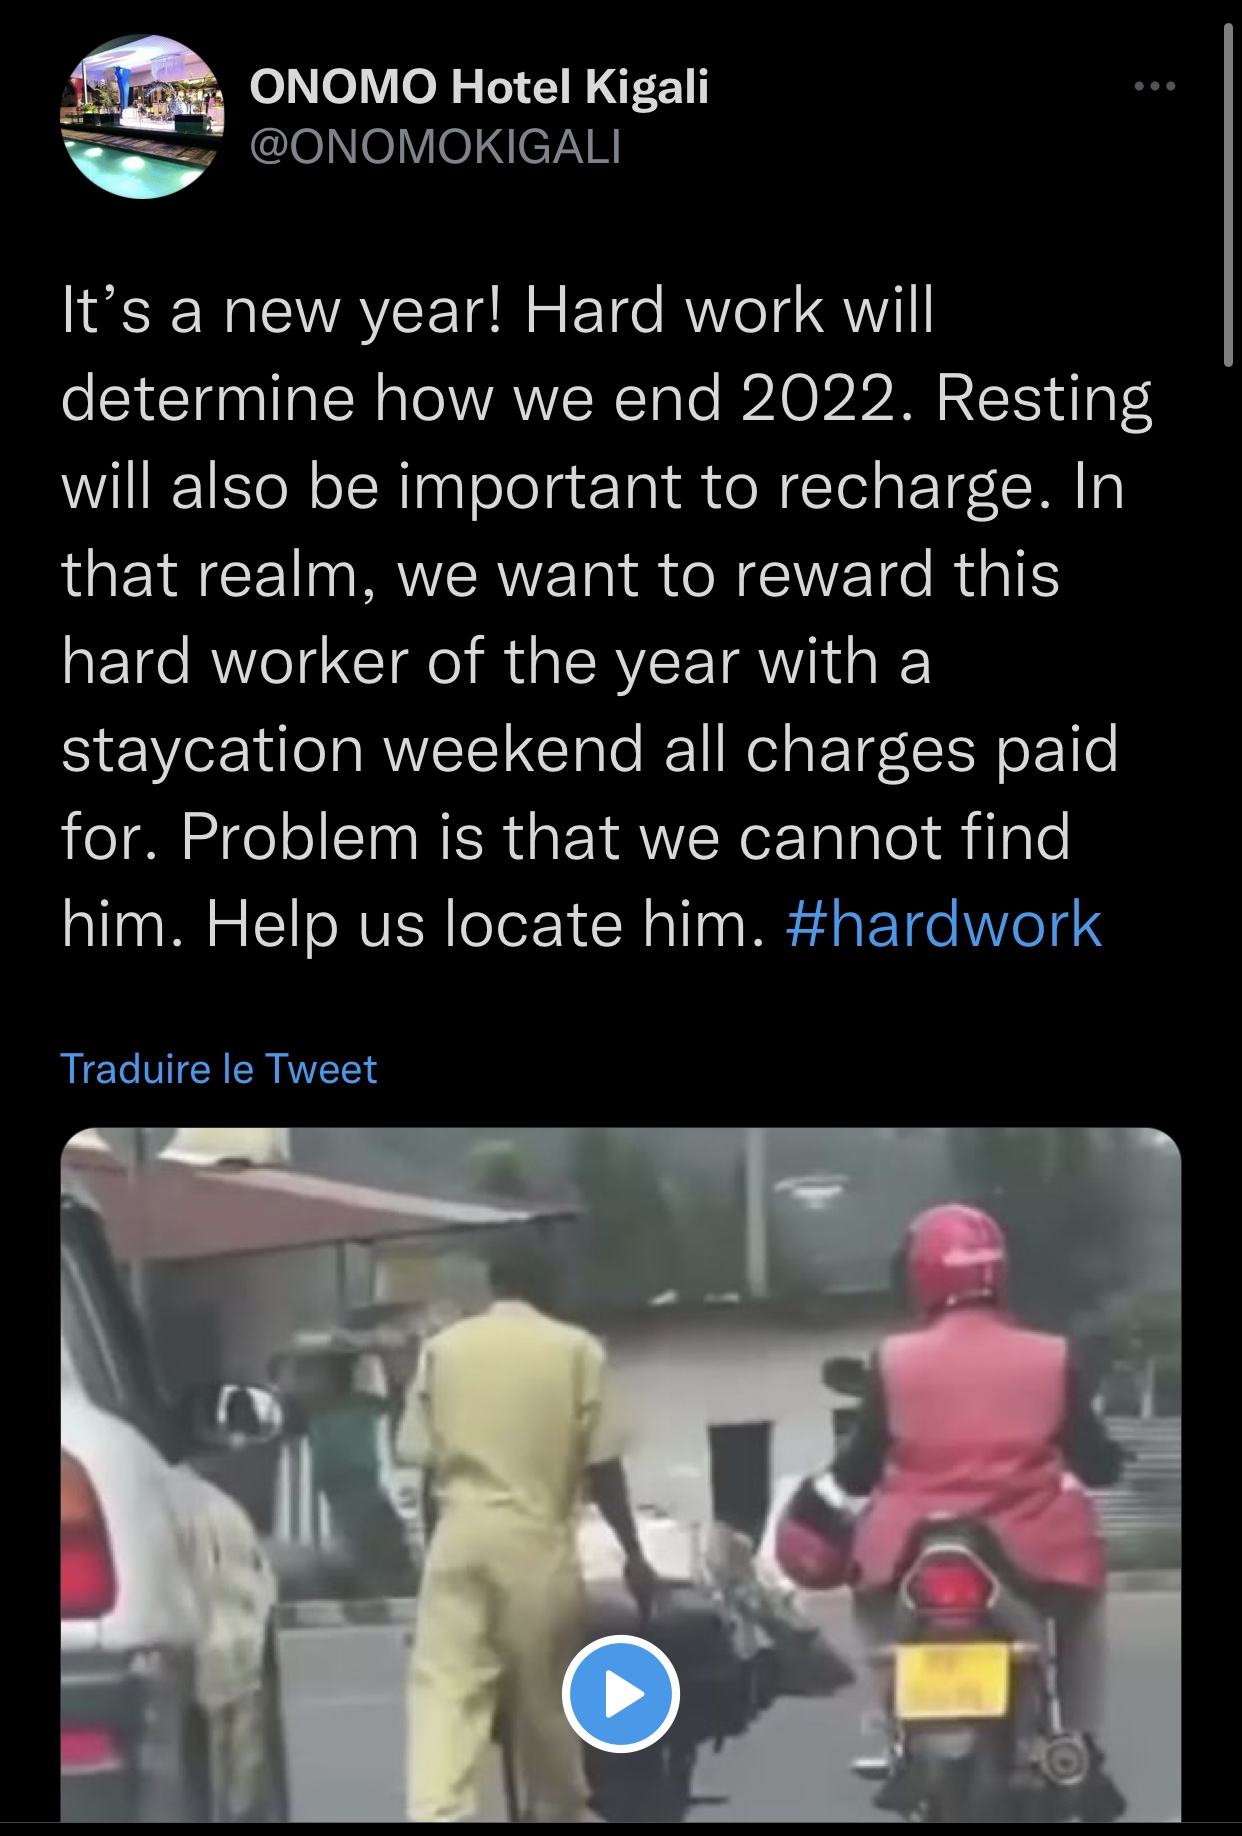Open the #hardwork hashtag
1242x1836 pixels.
(943, 924)
